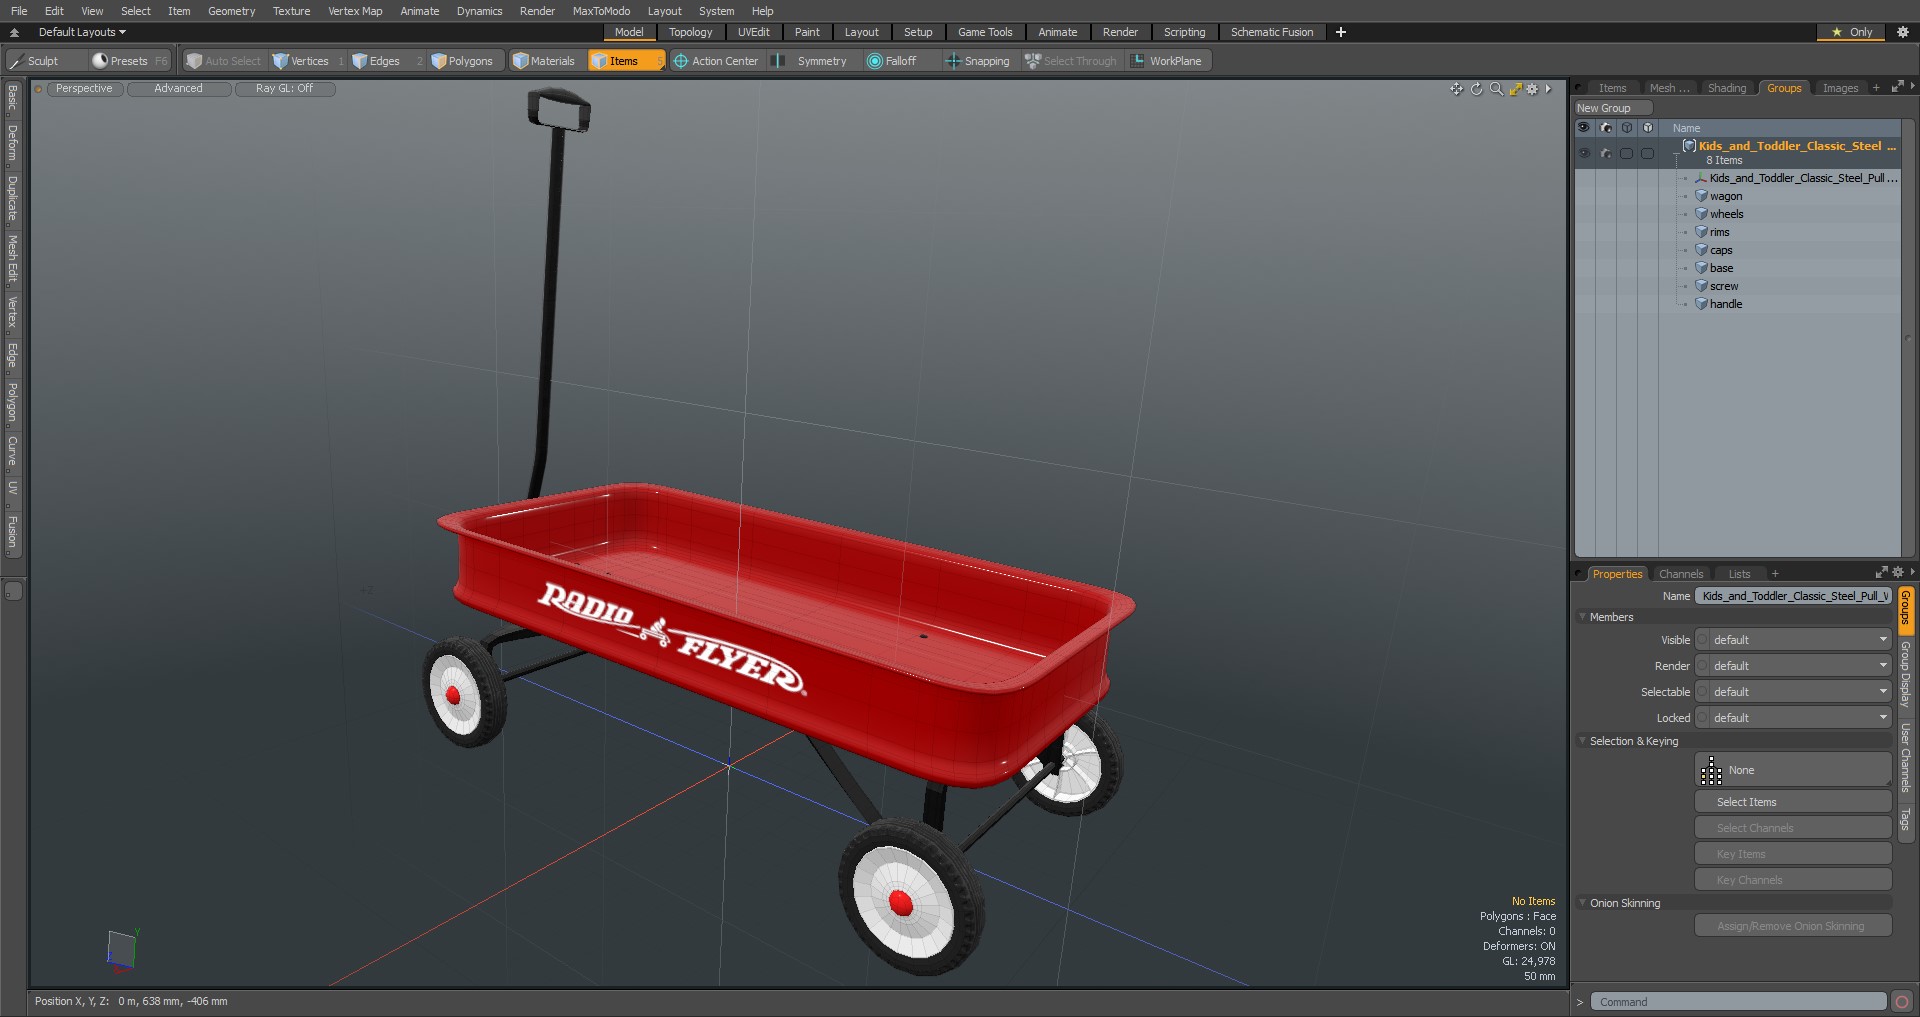Toggle Snapping
The image size is (1920, 1017).
tap(978, 61)
